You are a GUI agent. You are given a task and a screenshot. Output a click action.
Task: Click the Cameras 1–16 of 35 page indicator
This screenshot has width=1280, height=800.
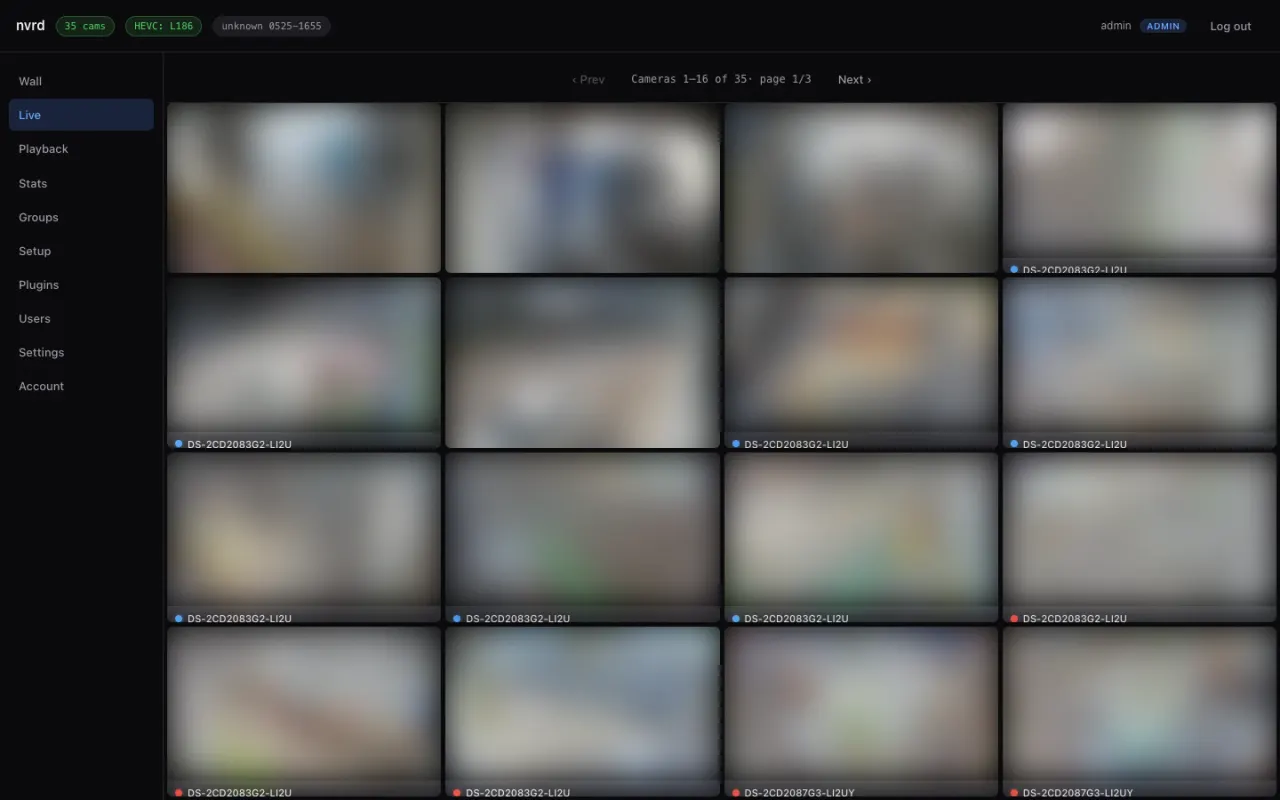721,80
